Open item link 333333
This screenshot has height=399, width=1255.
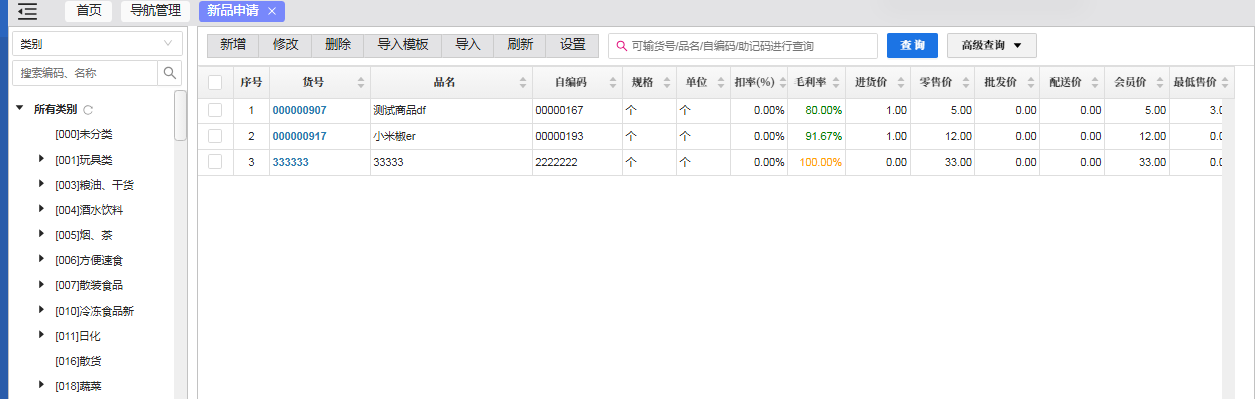tap(291, 162)
